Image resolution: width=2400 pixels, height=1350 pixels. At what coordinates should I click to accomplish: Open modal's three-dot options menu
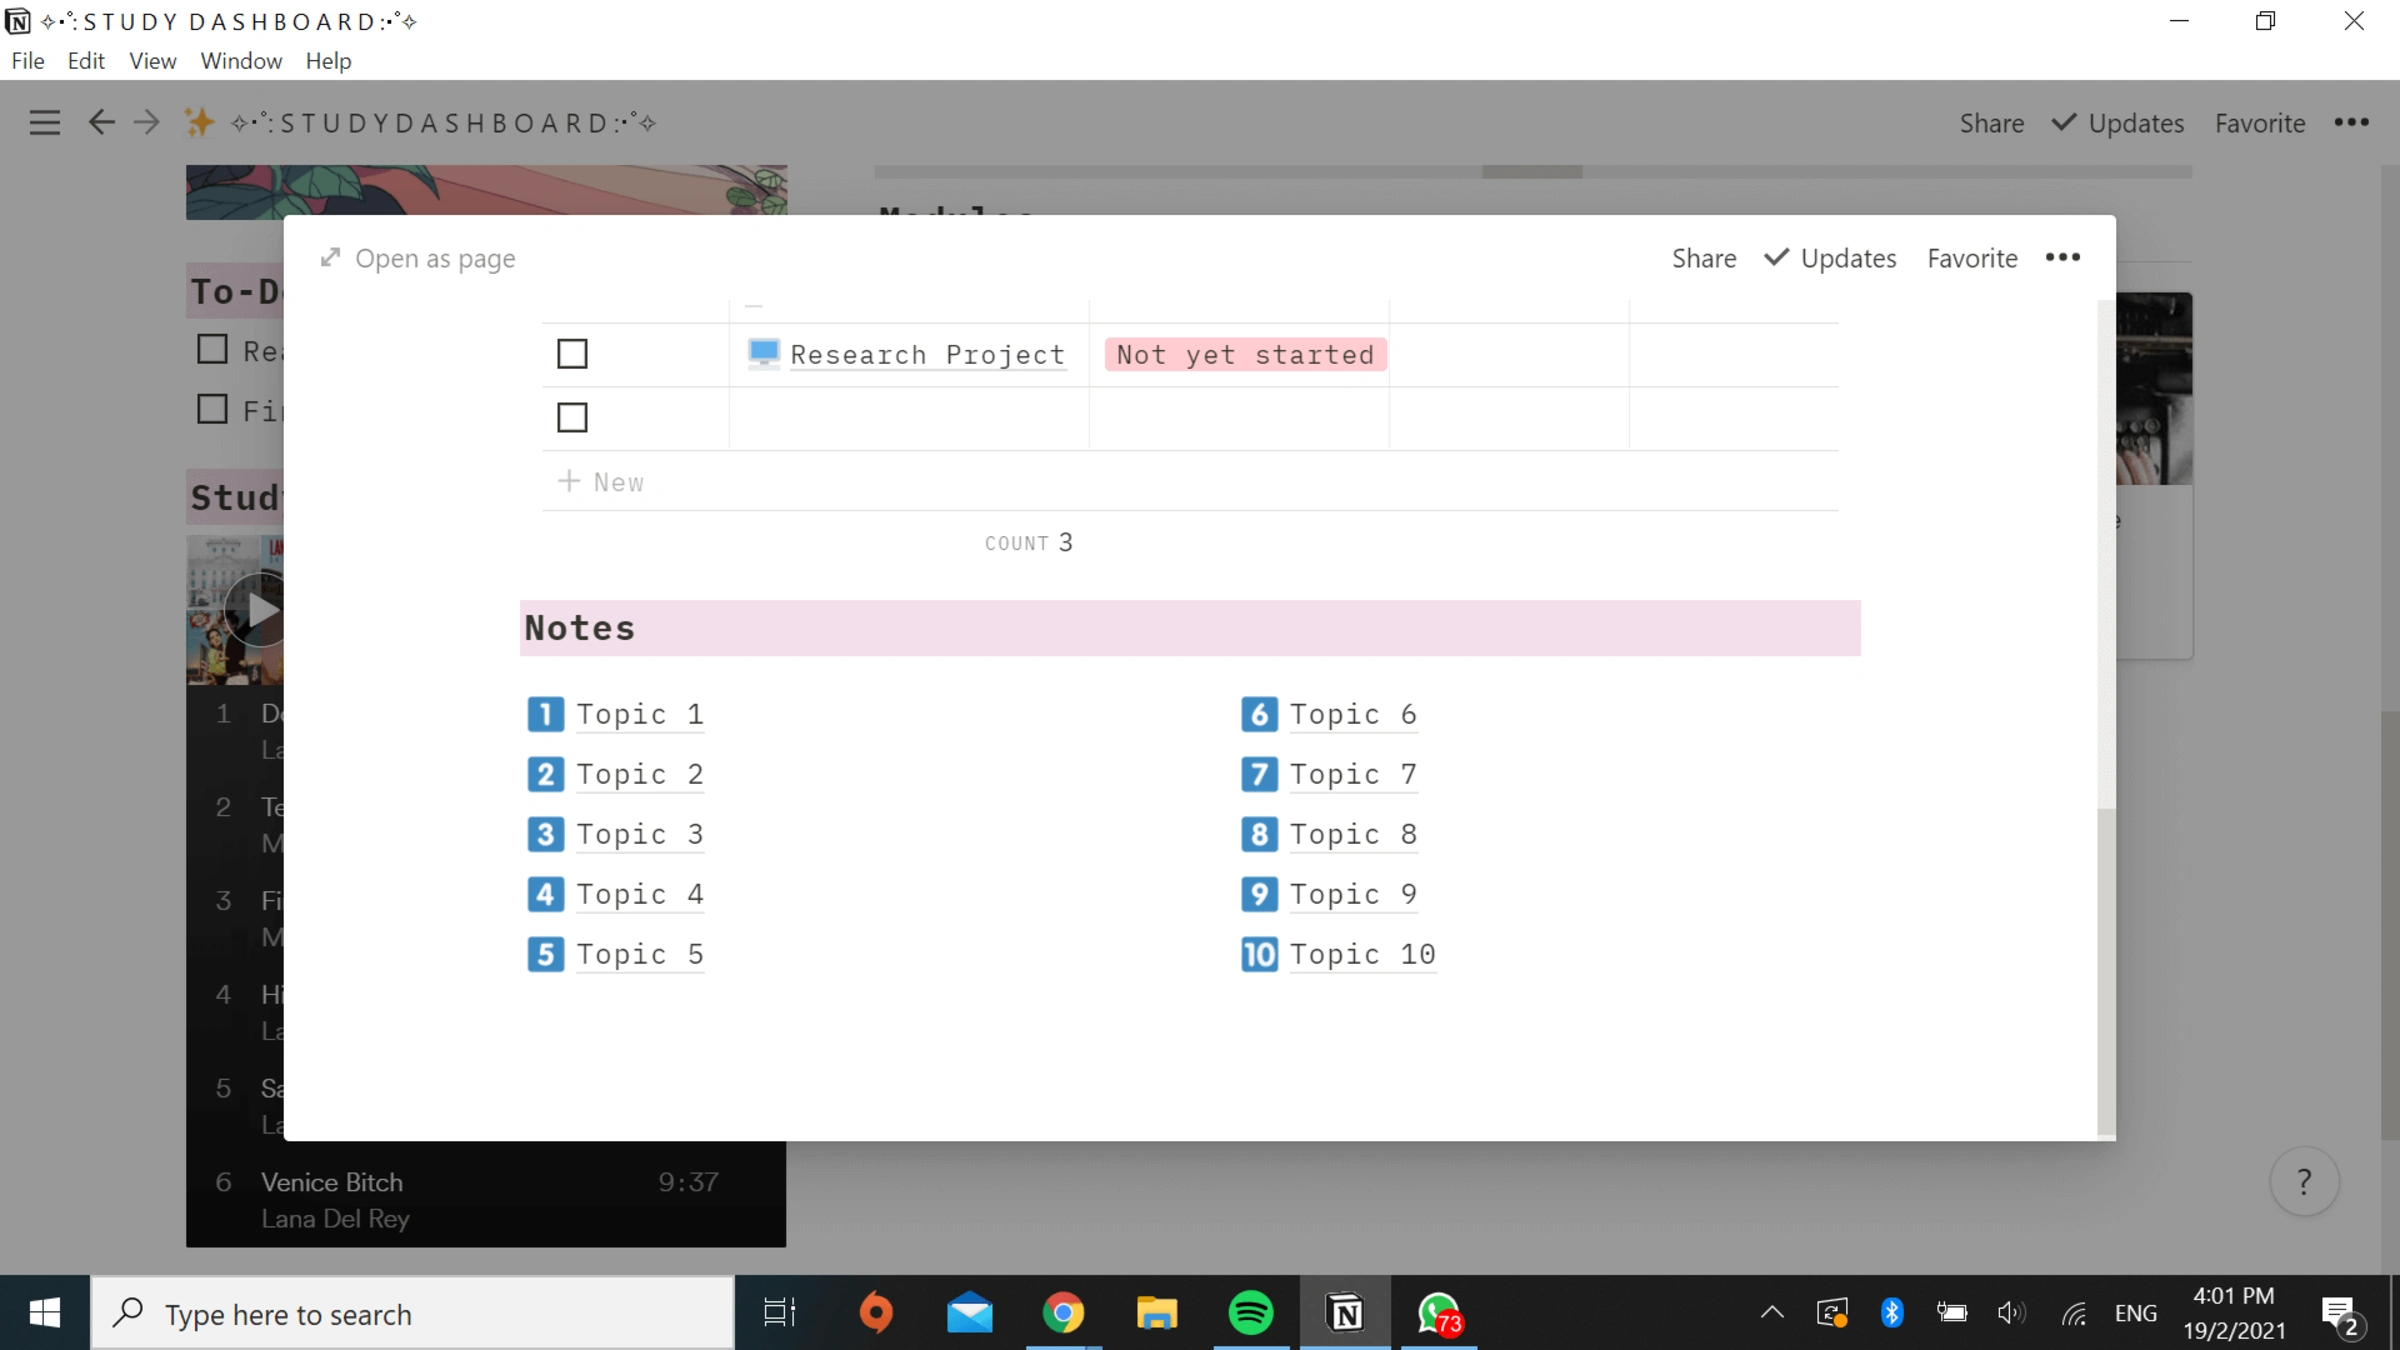coord(2062,258)
